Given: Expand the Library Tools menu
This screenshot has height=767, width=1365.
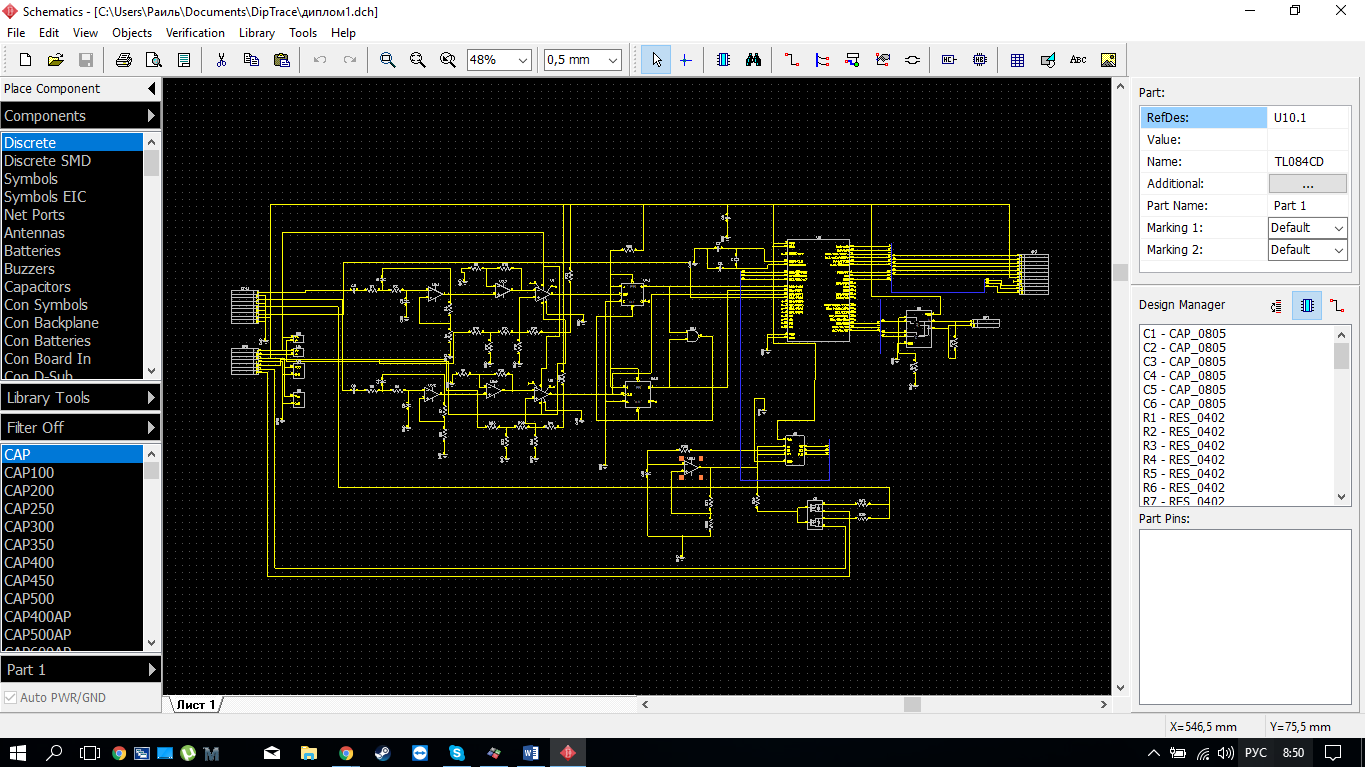Looking at the screenshot, I should click(151, 397).
